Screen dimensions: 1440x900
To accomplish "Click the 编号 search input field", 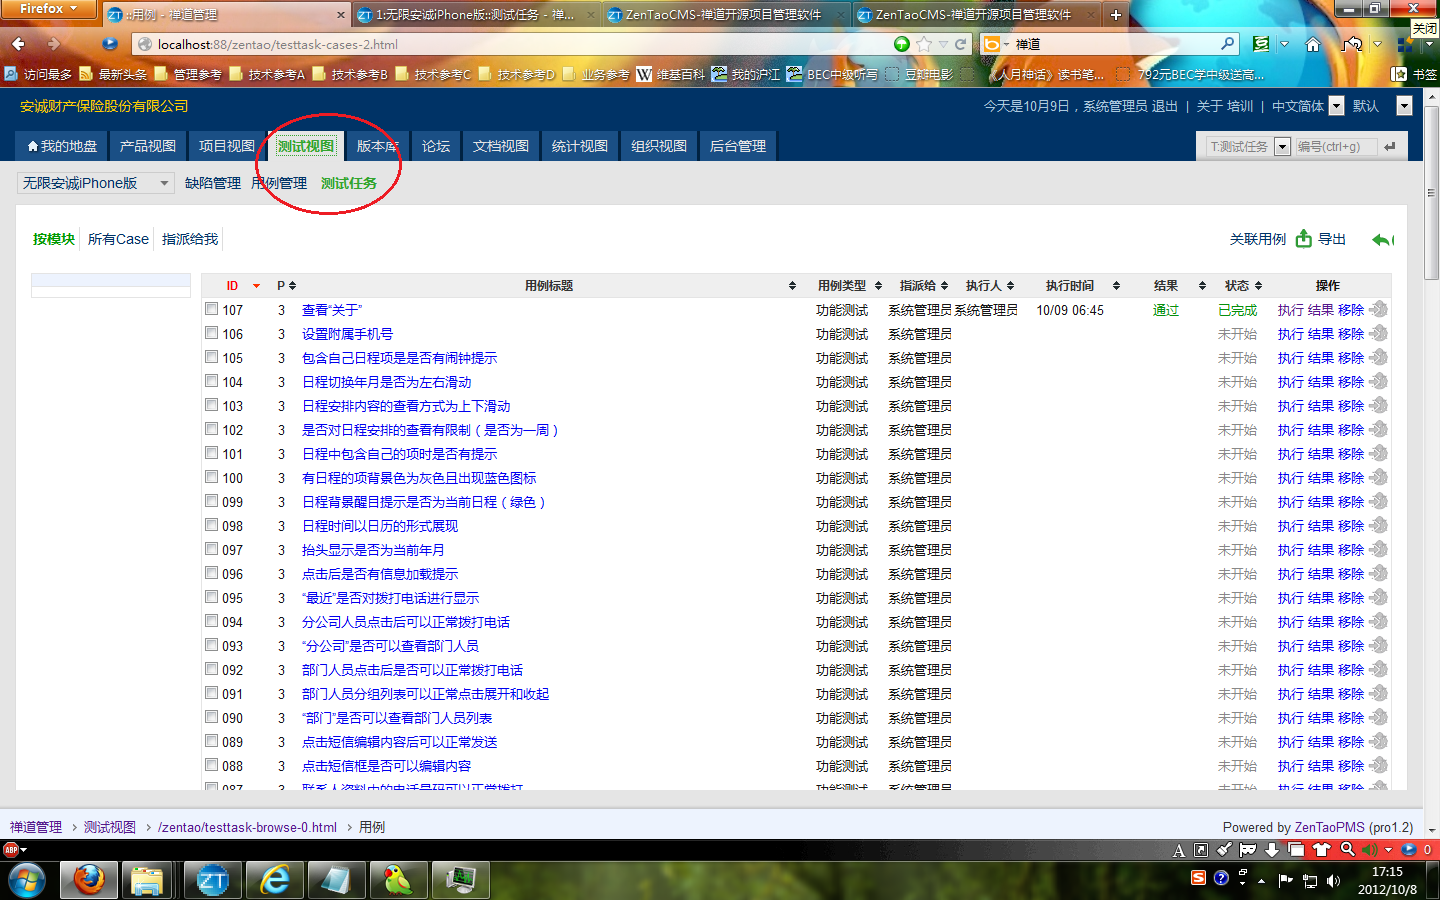I will click(1335, 147).
